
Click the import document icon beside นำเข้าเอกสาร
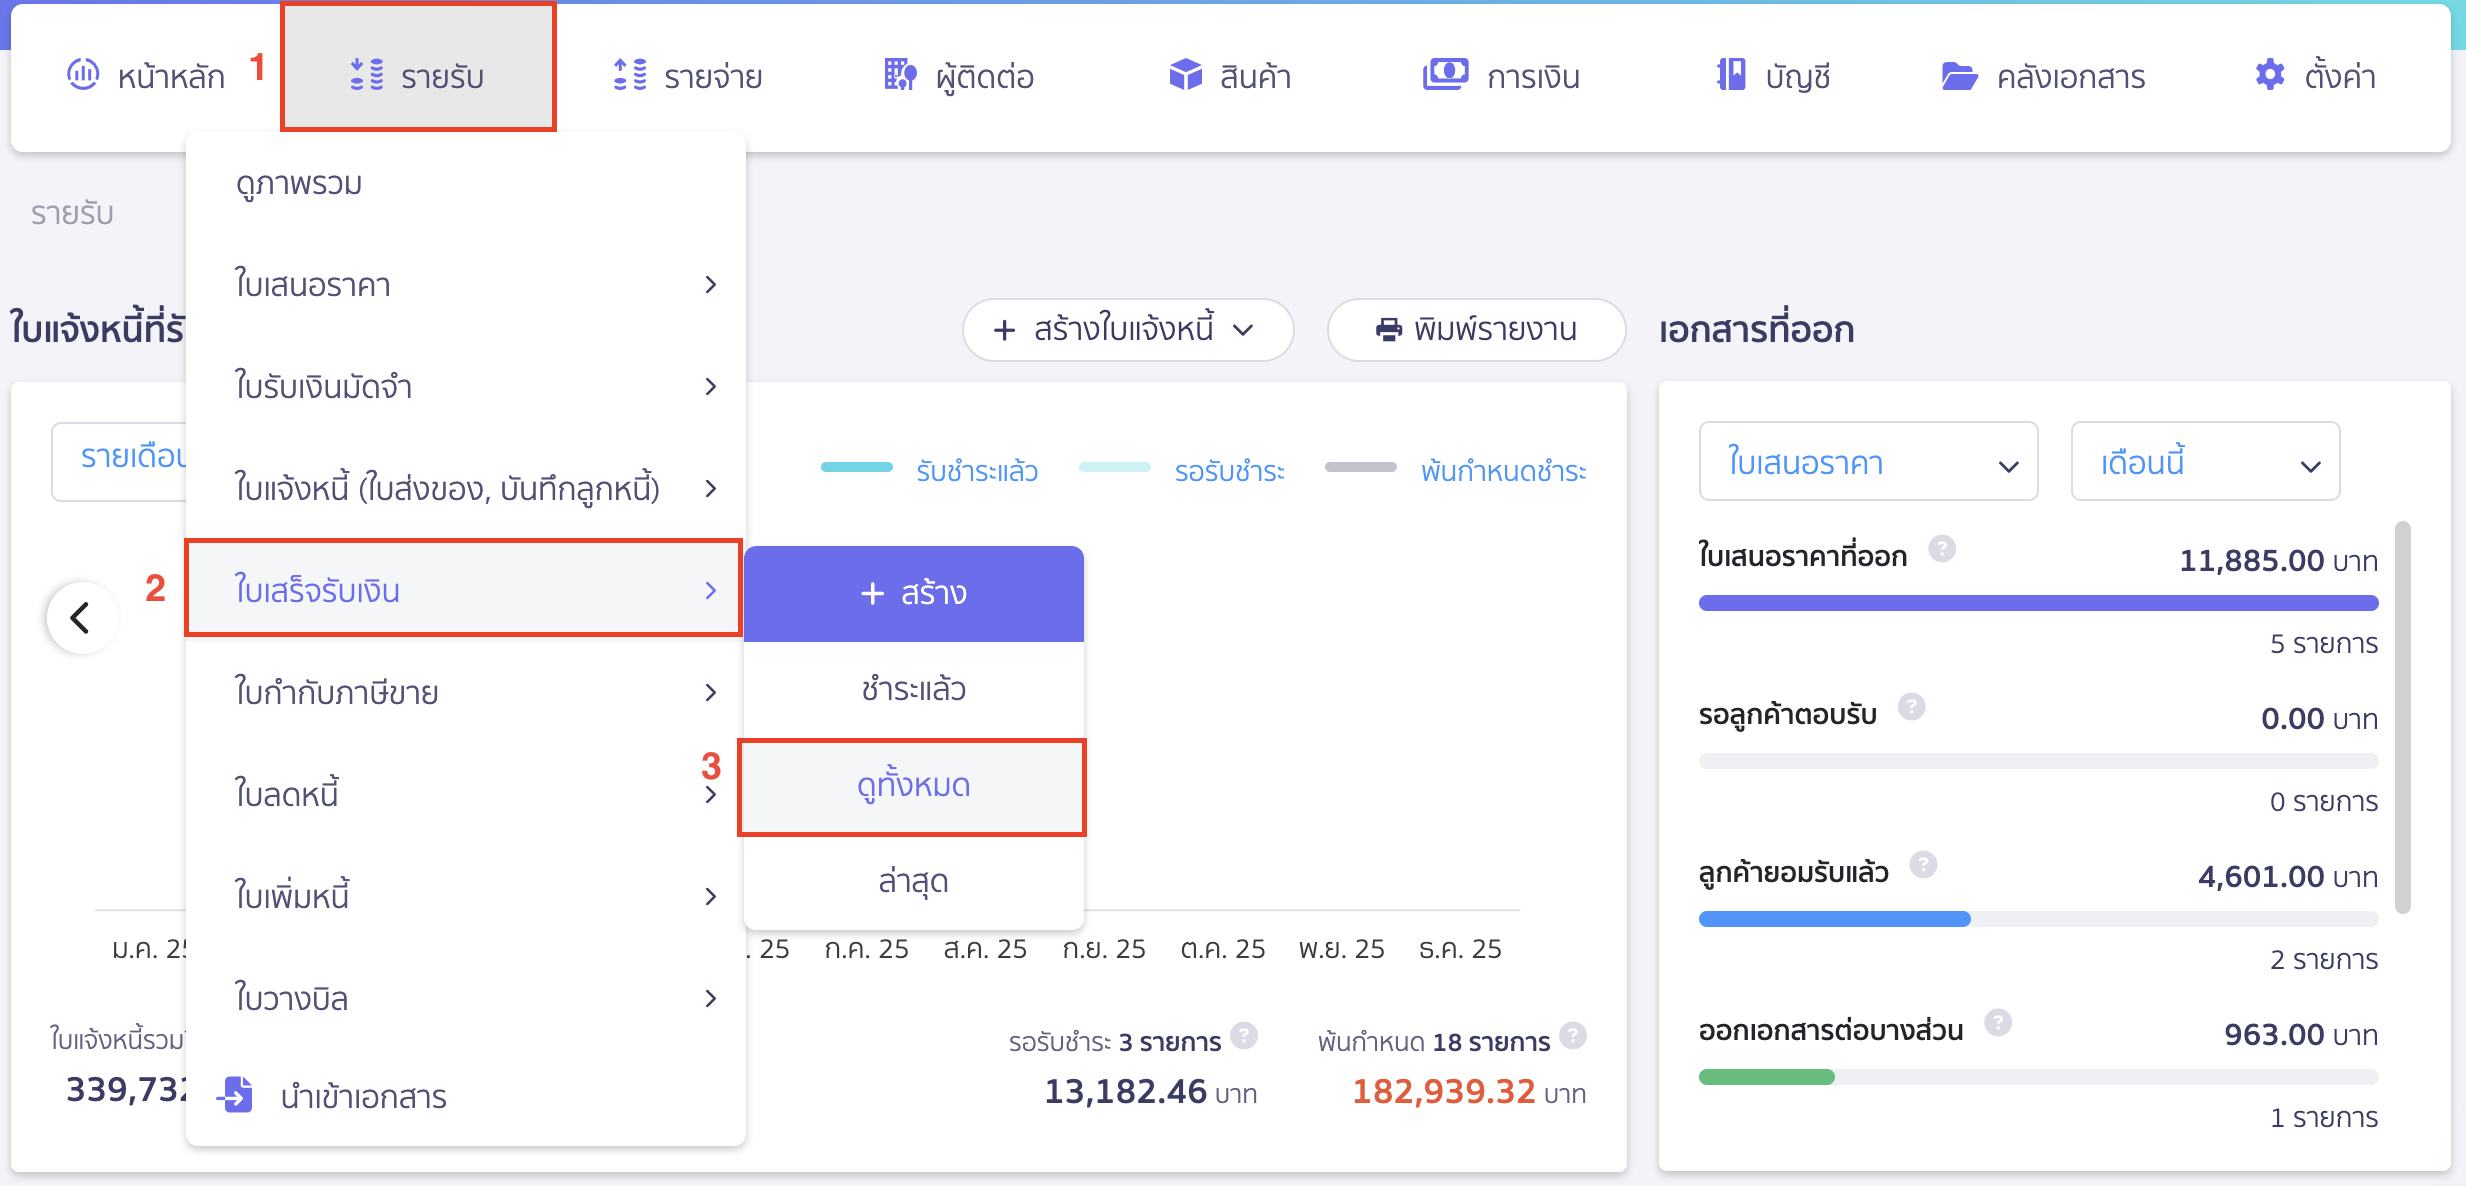tap(236, 1095)
